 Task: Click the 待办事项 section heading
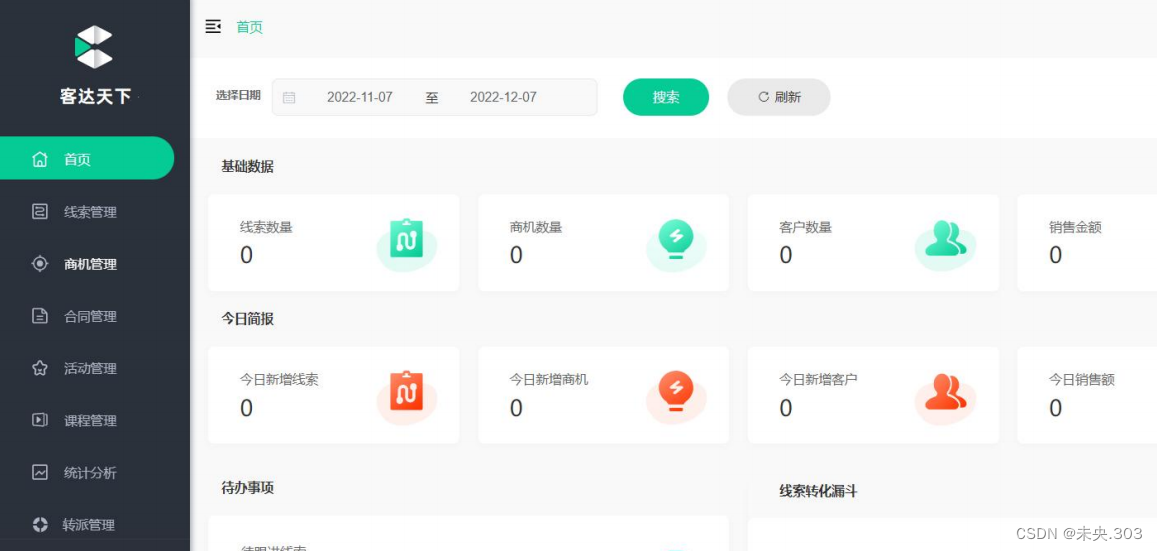coord(247,488)
